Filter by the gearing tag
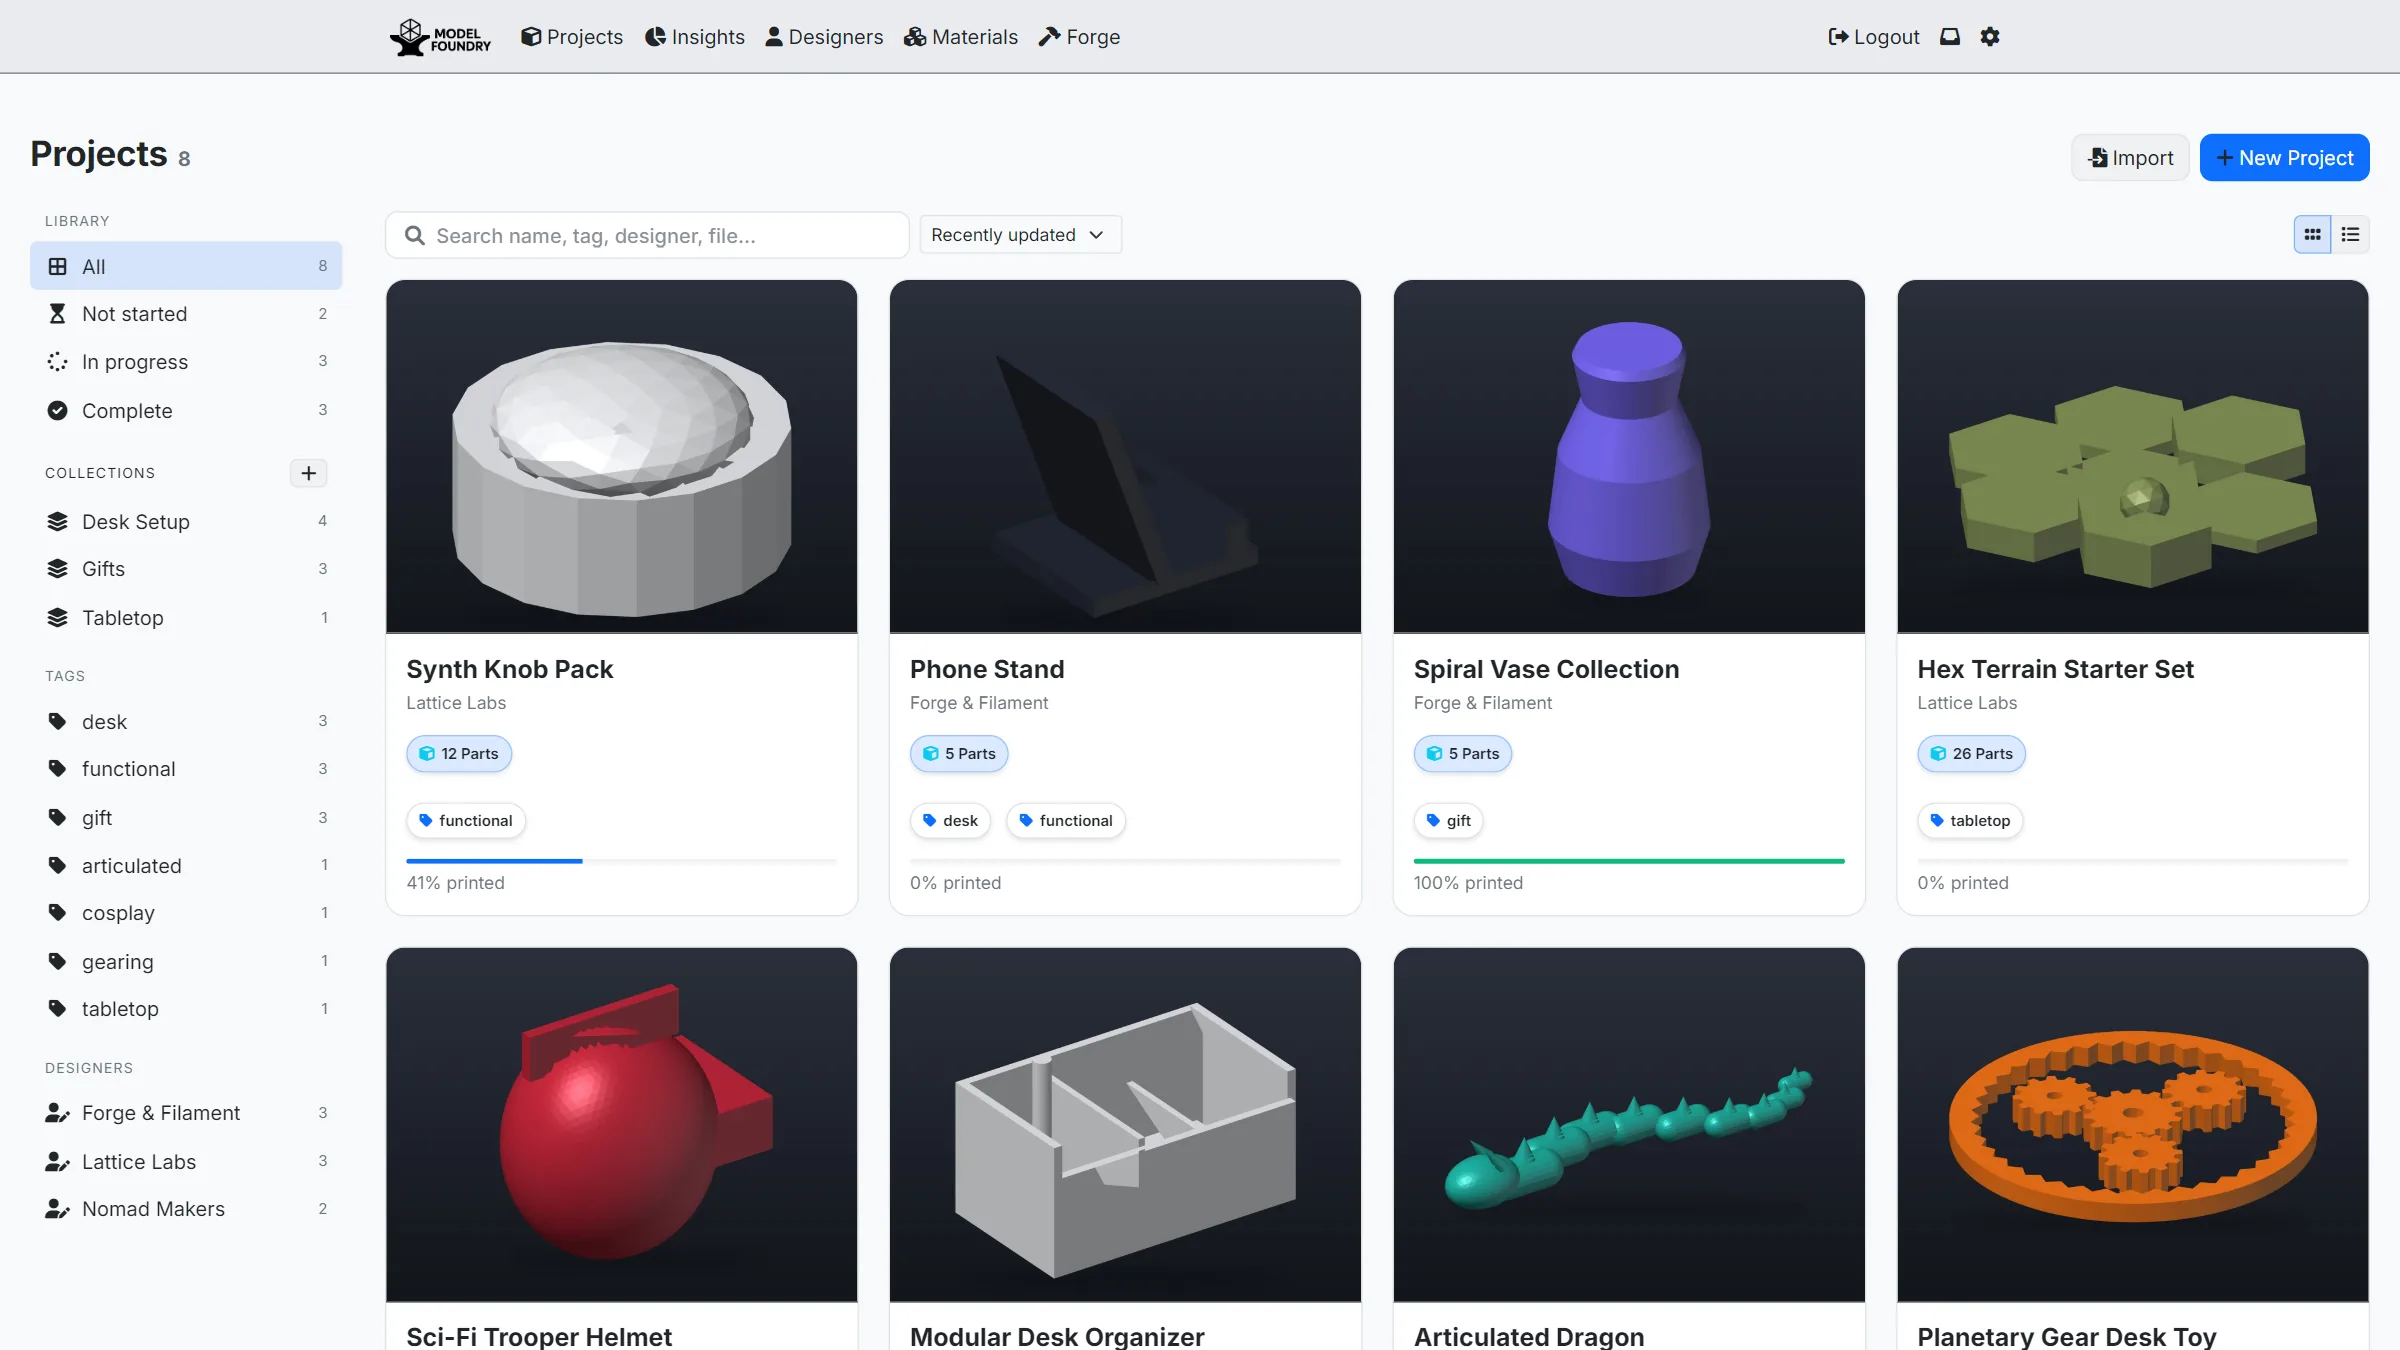This screenshot has height=1350, width=2400. pos(186,962)
